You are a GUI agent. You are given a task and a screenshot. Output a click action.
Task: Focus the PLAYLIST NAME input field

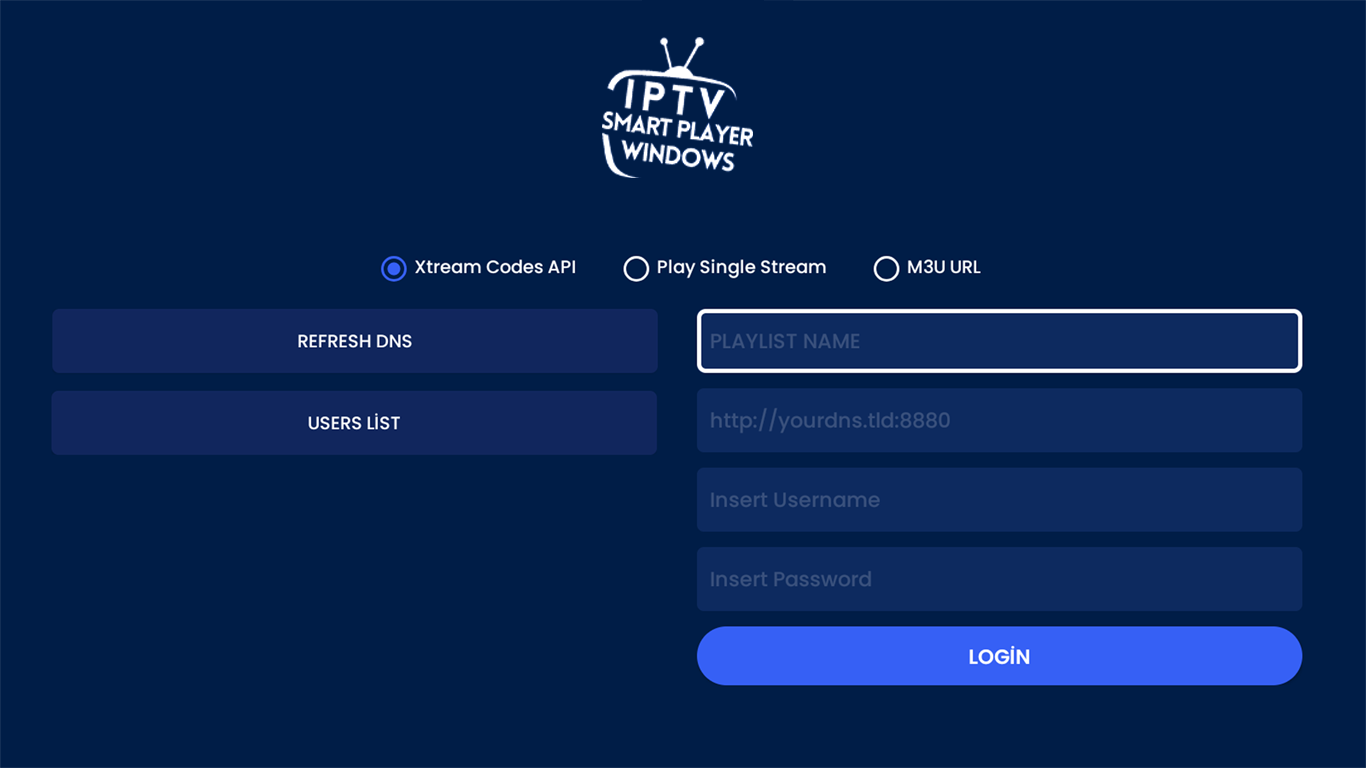(999, 341)
